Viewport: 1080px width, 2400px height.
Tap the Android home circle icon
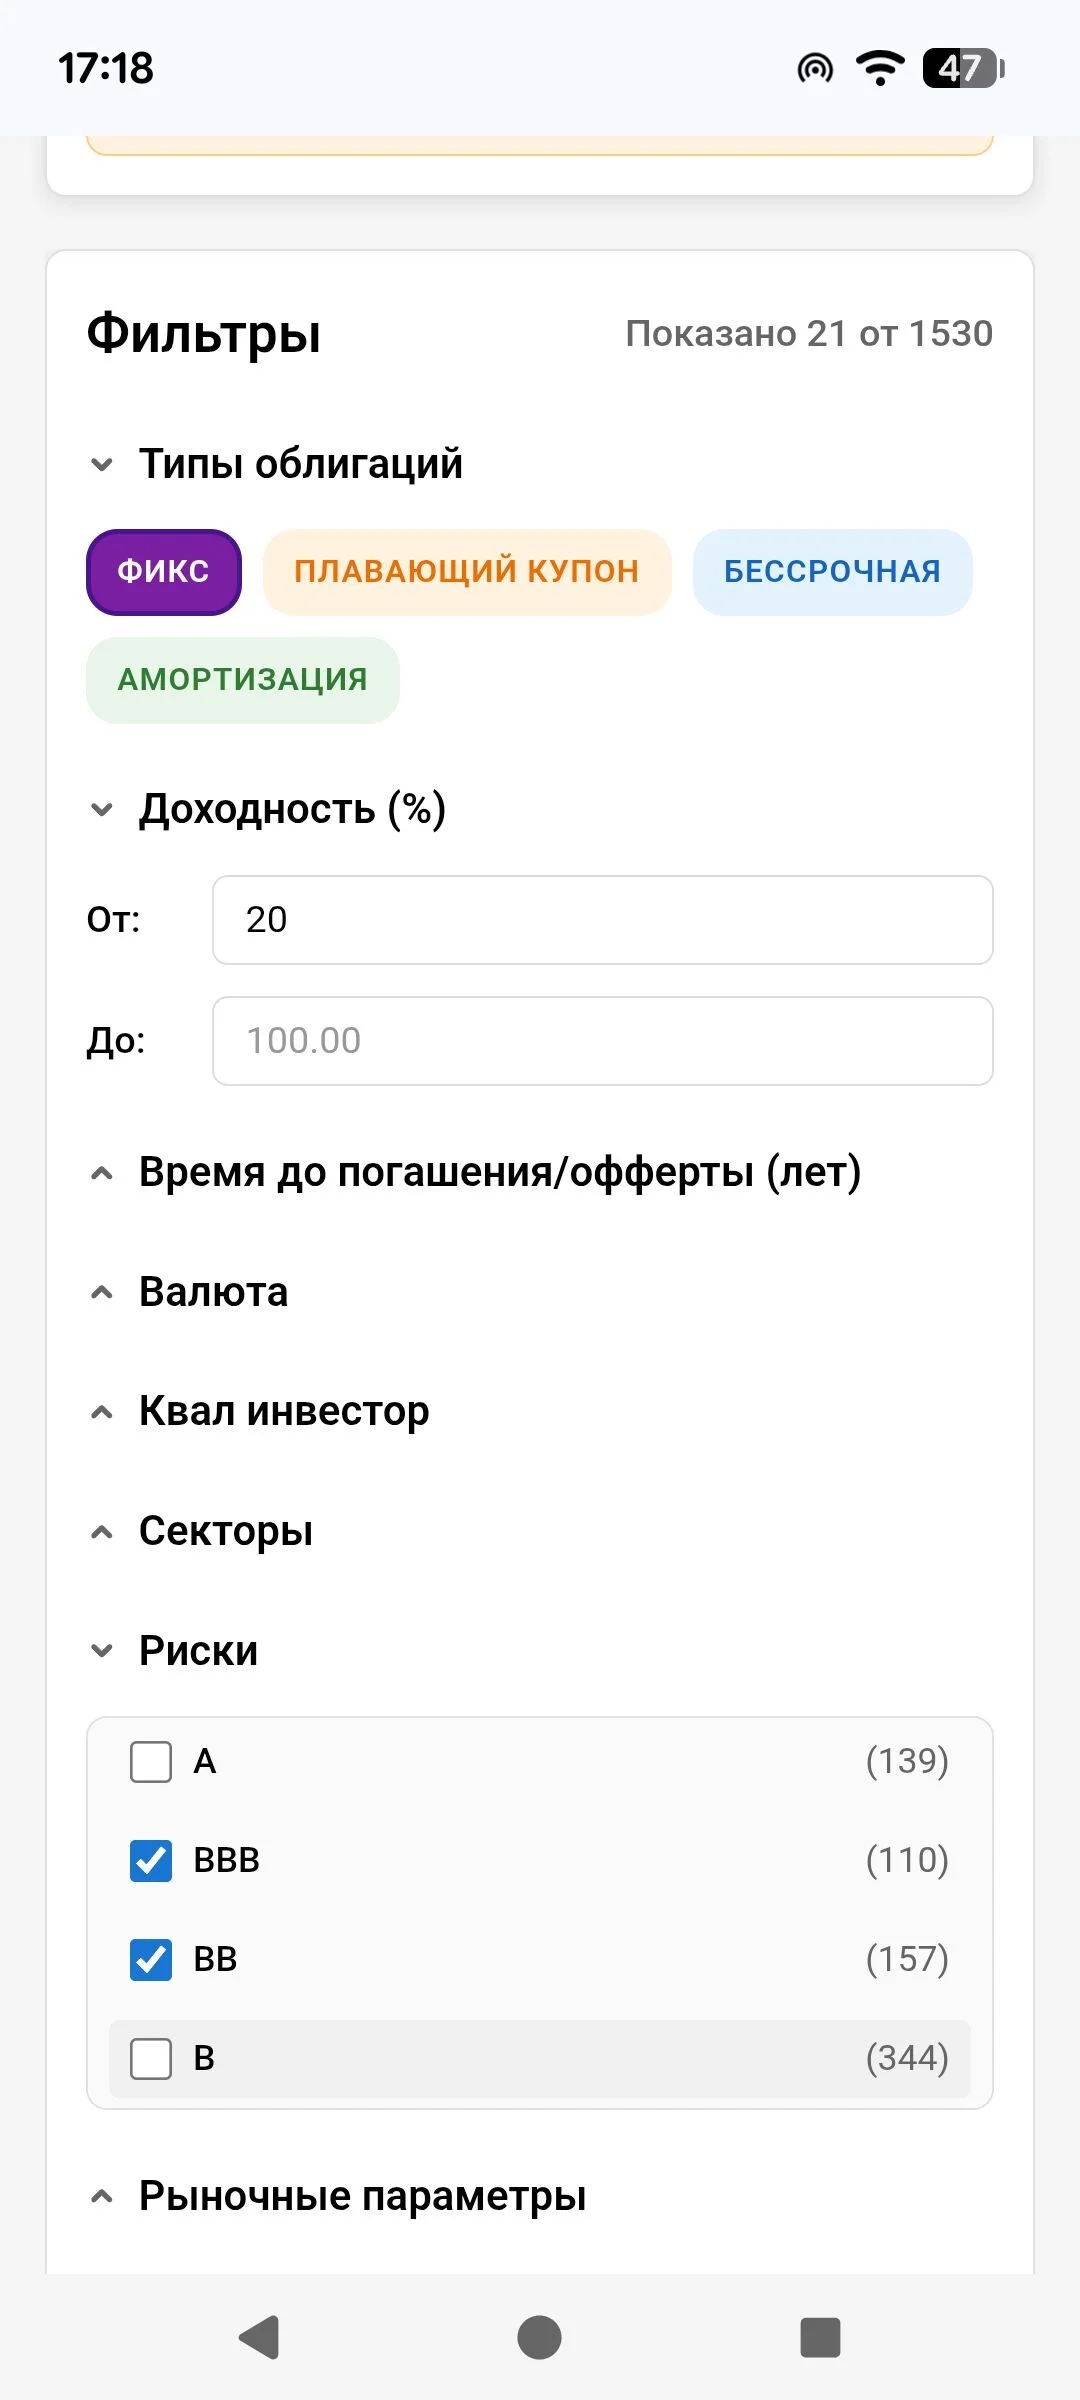point(539,2337)
